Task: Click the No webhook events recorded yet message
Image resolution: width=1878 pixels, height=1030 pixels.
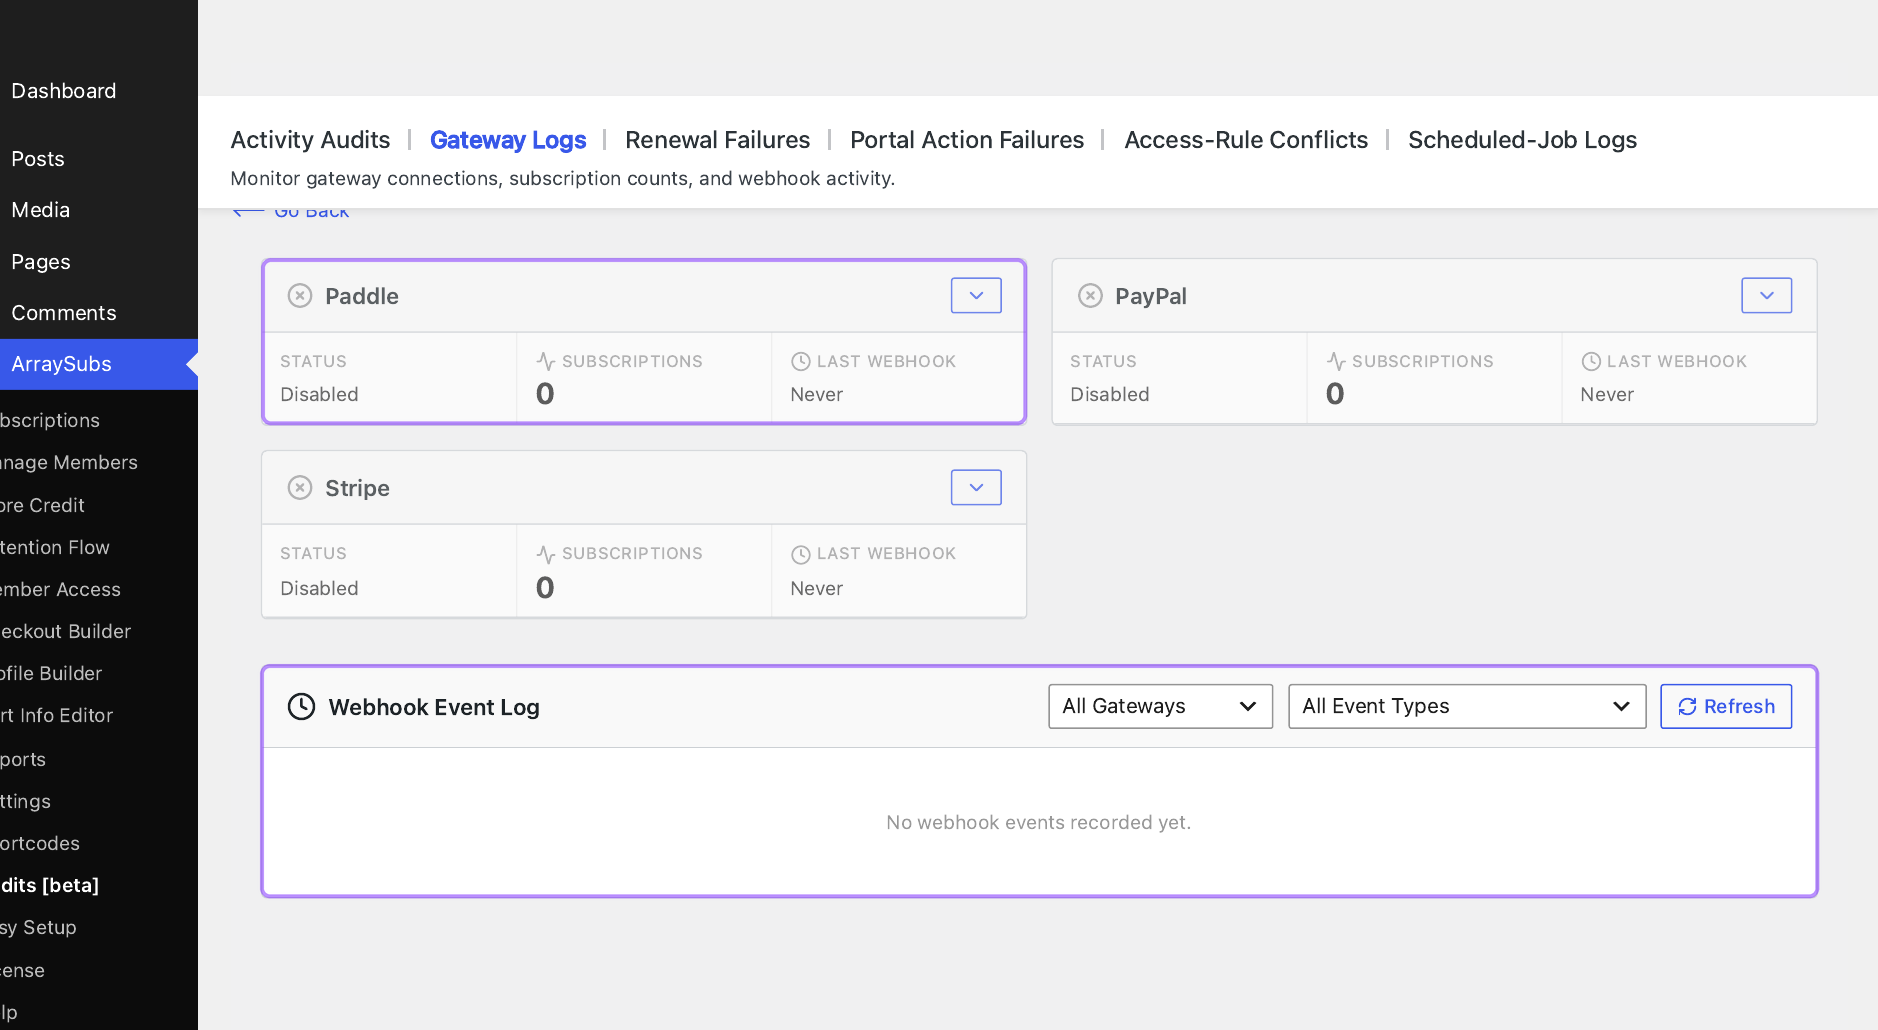Action: click(x=1038, y=822)
